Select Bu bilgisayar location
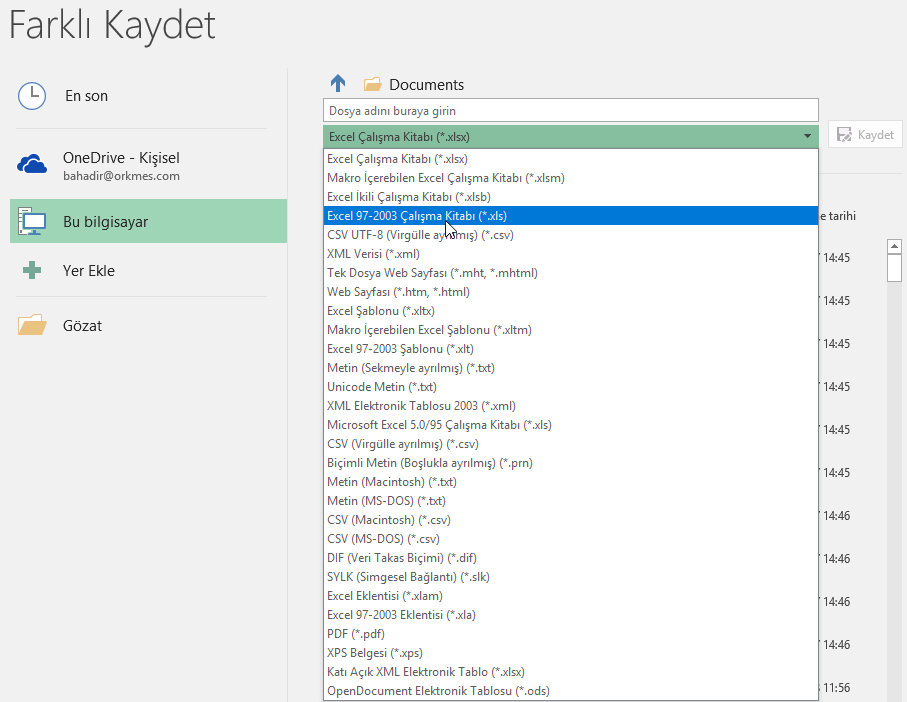 coord(149,221)
